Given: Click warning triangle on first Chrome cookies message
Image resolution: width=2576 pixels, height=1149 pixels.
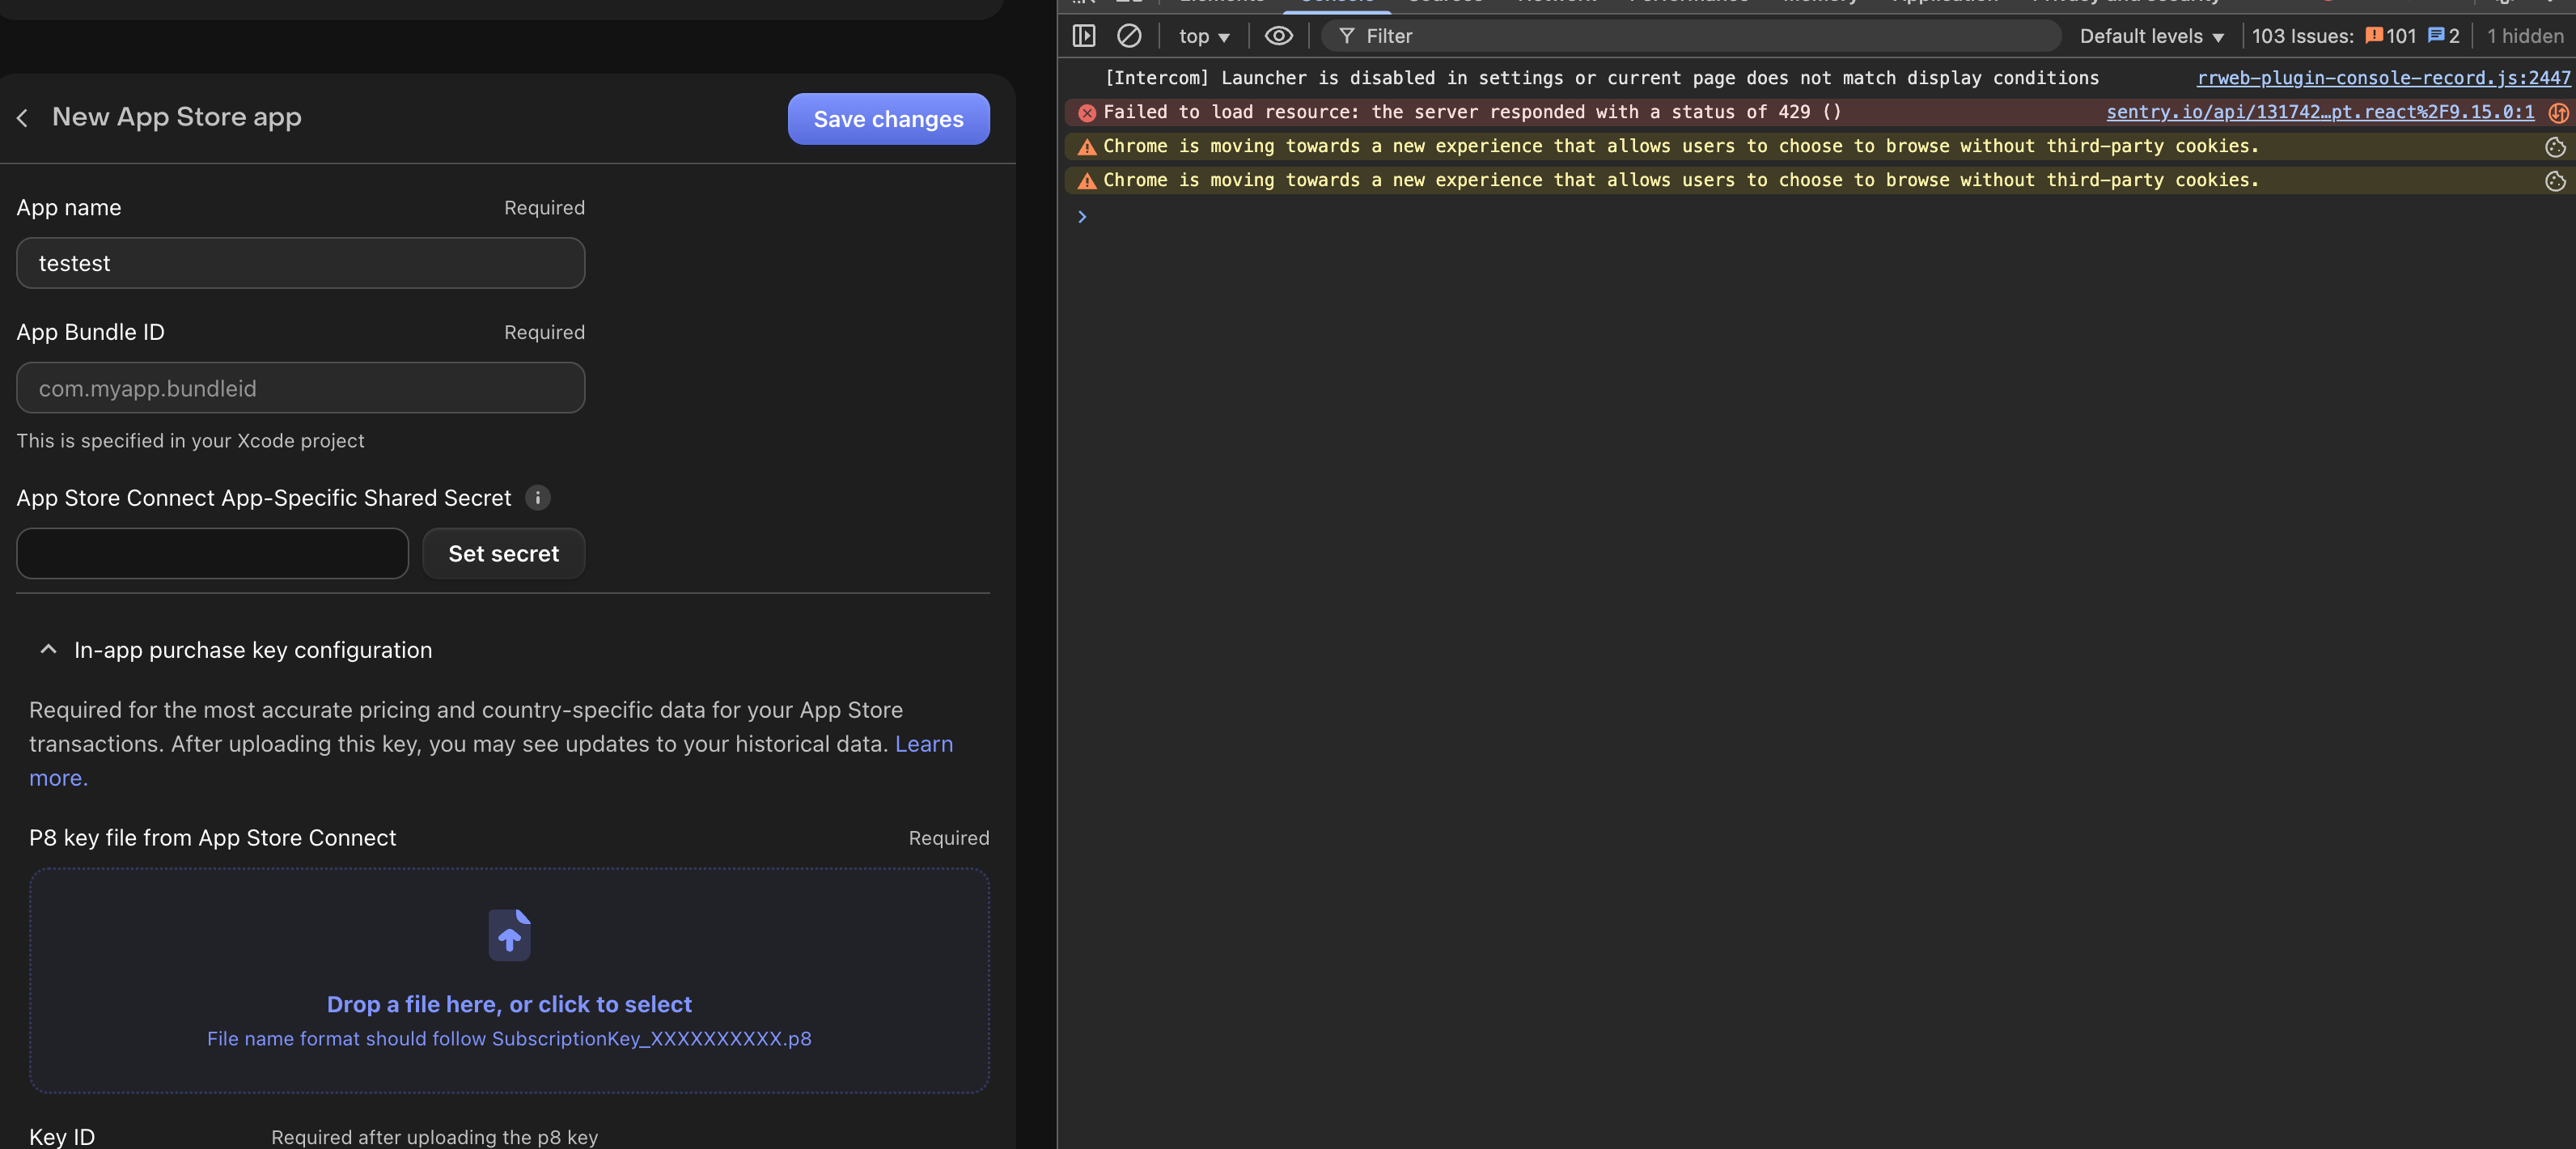Looking at the screenshot, I should 1087,147.
